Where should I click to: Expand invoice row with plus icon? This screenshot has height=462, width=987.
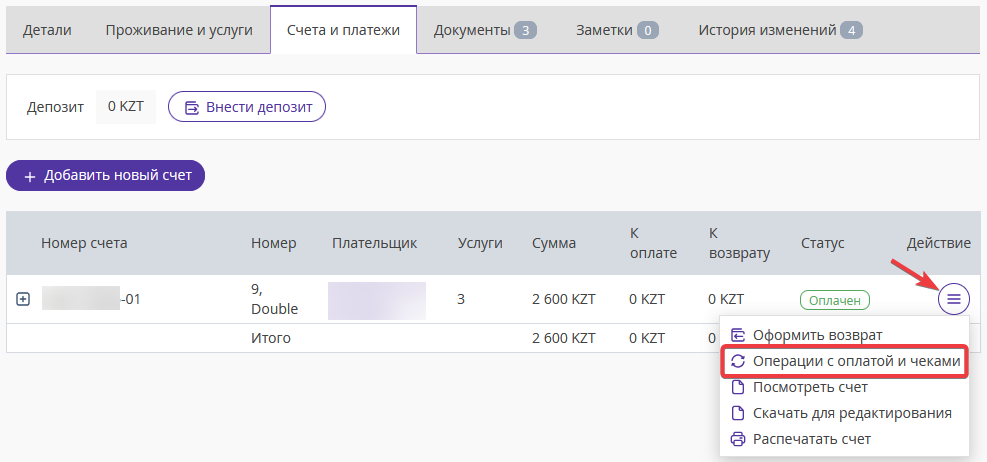click(24, 299)
